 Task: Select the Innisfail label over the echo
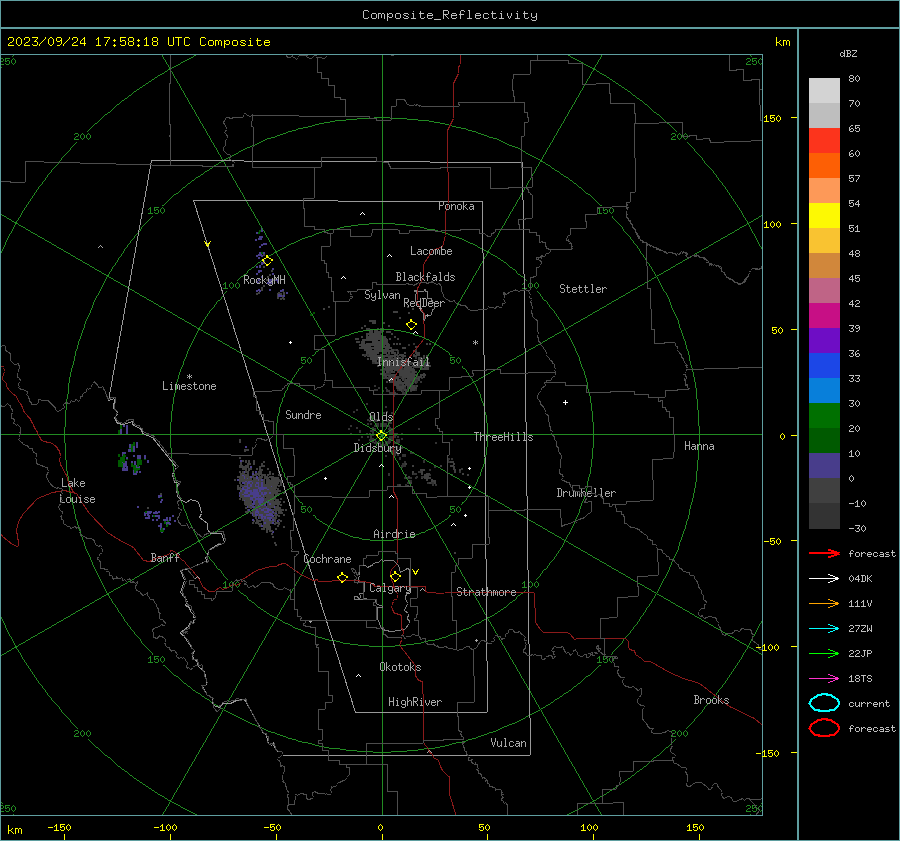pyautogui.click(x=404, y=362)
